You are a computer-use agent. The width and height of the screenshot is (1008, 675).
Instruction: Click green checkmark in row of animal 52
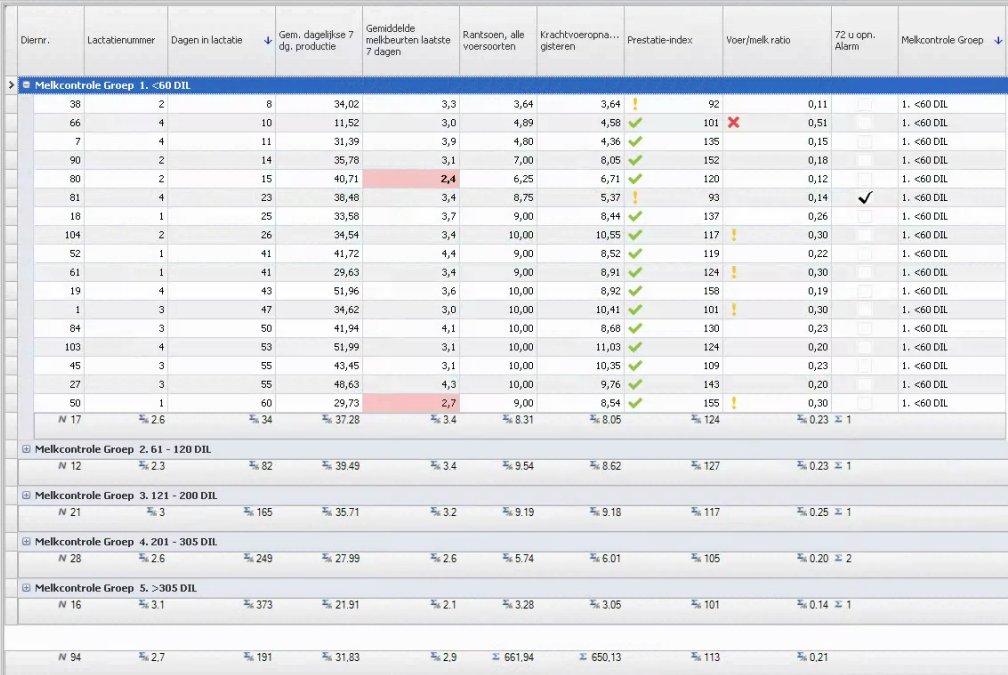(x=635, y=253)
